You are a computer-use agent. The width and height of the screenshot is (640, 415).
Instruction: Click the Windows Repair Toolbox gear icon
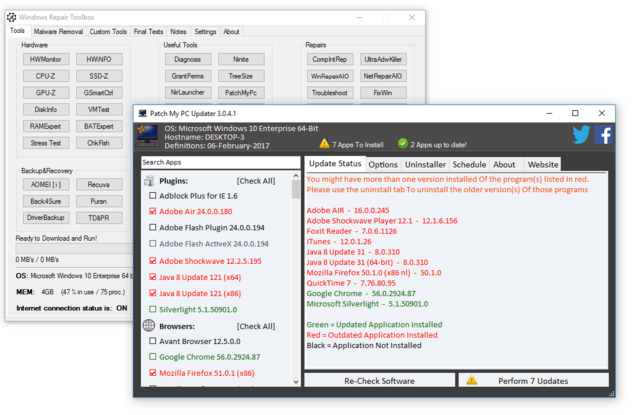coord(11,17)
